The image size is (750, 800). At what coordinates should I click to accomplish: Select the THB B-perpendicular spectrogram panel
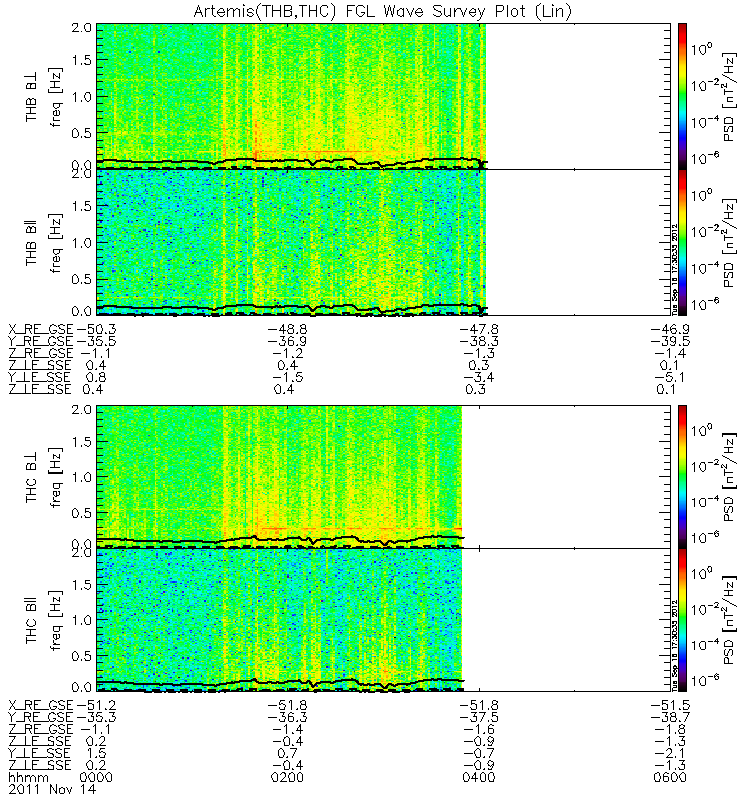coord(383,96)
